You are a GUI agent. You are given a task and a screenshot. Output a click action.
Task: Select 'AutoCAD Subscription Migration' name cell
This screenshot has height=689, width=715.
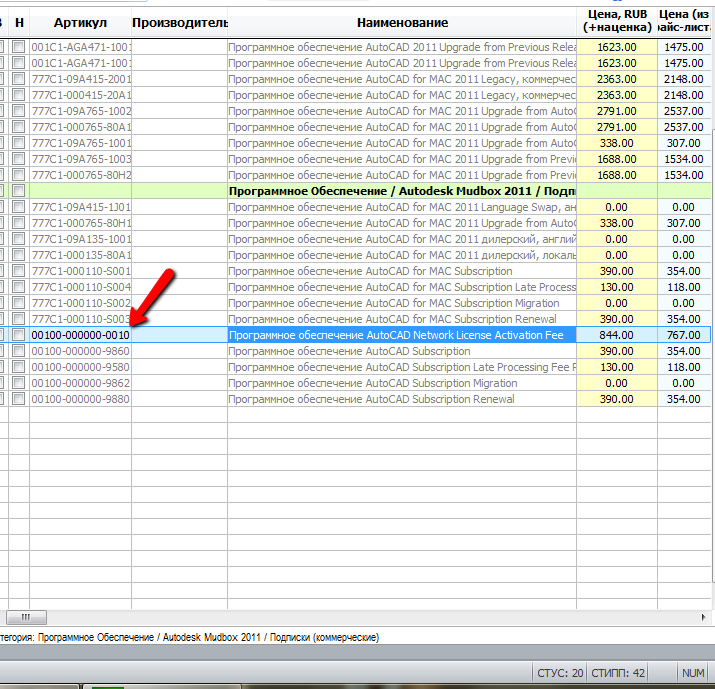point(402,383)
